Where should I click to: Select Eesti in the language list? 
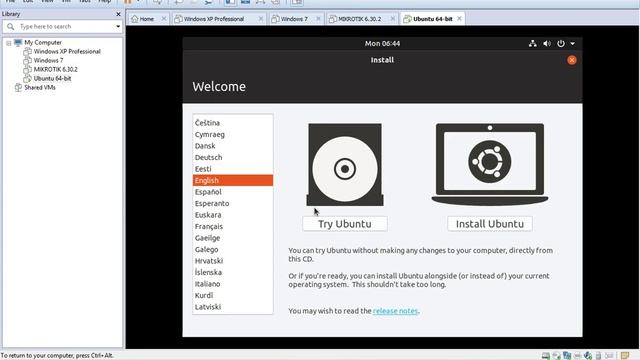click(233, 169)
